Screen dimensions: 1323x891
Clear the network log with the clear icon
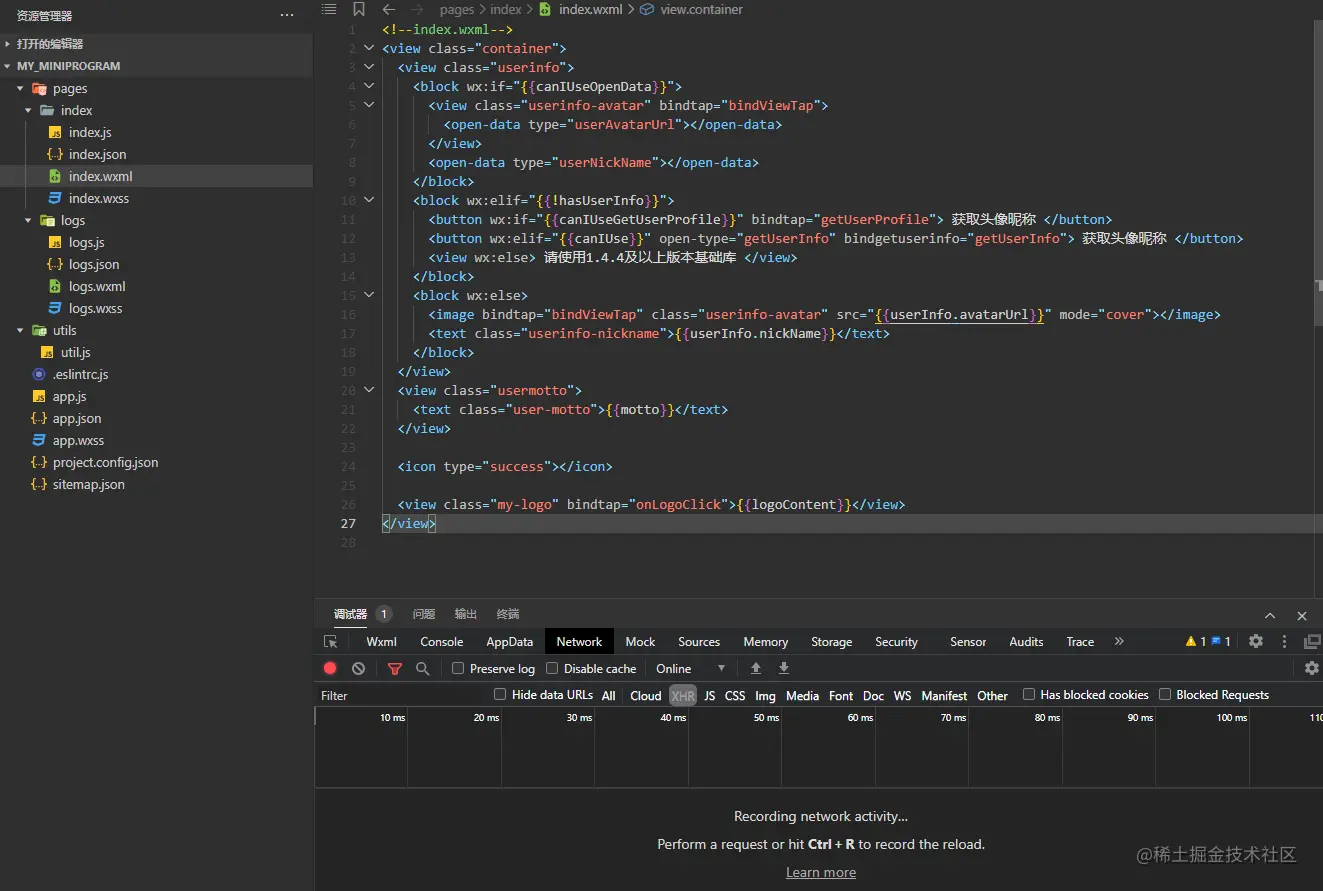[358, 668]
